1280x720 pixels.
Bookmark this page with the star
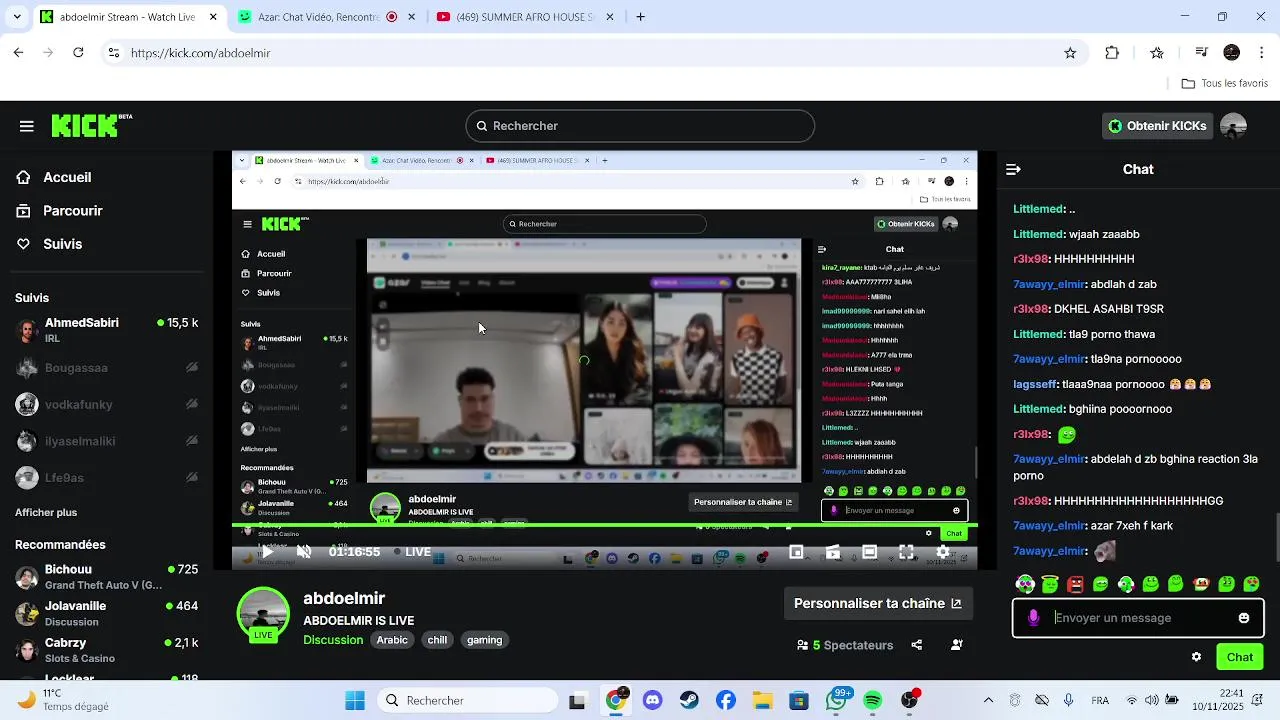click(x=1070, y=53)
